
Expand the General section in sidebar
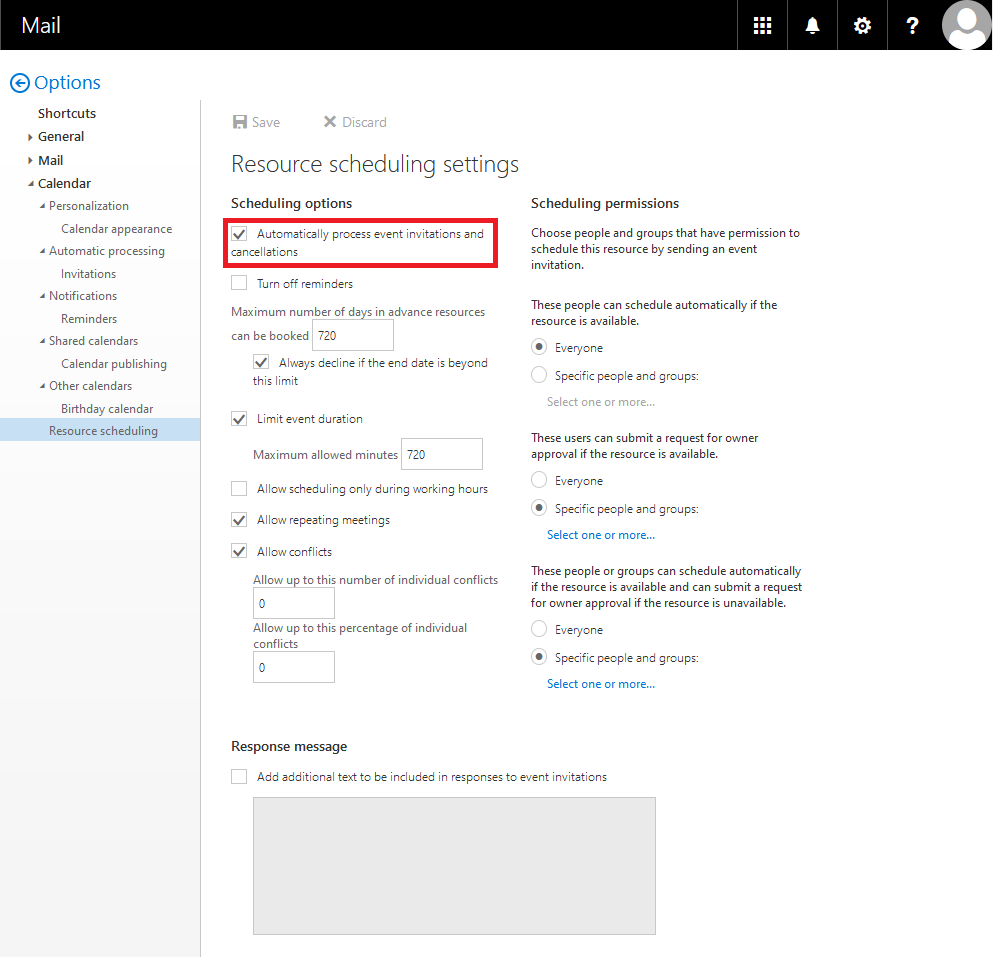31,137
